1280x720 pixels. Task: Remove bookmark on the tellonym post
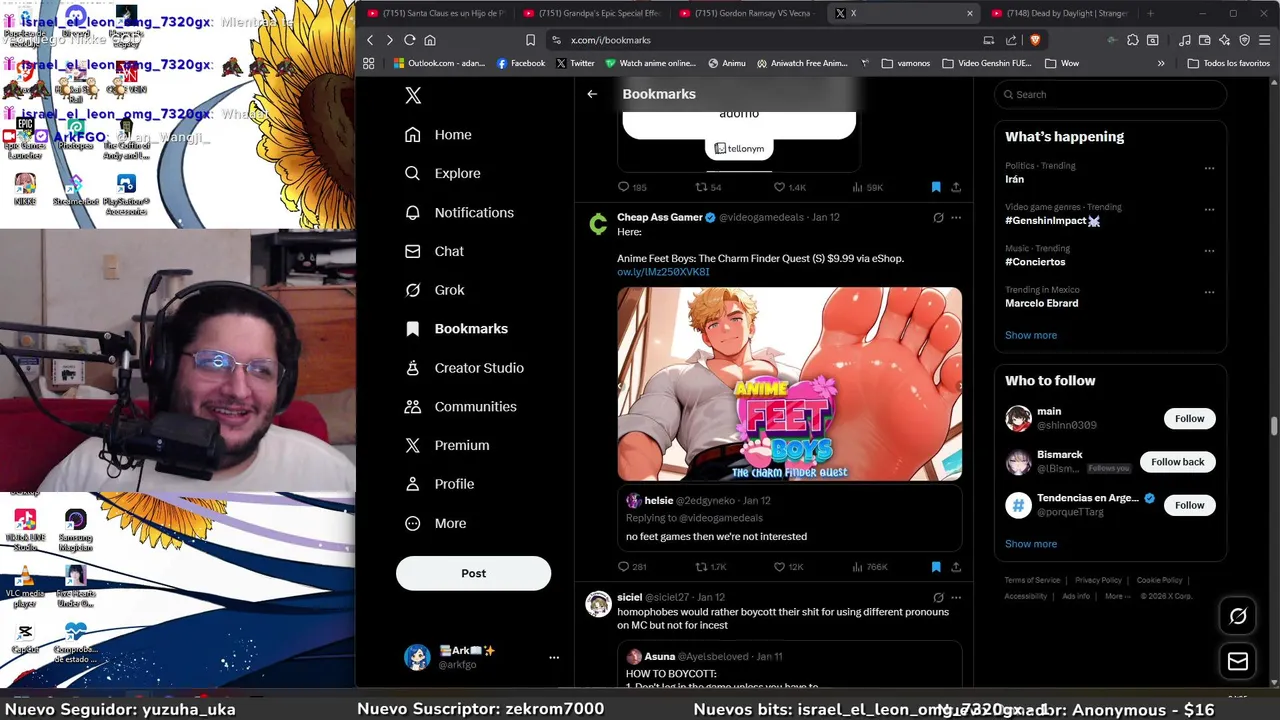[936, 187]
